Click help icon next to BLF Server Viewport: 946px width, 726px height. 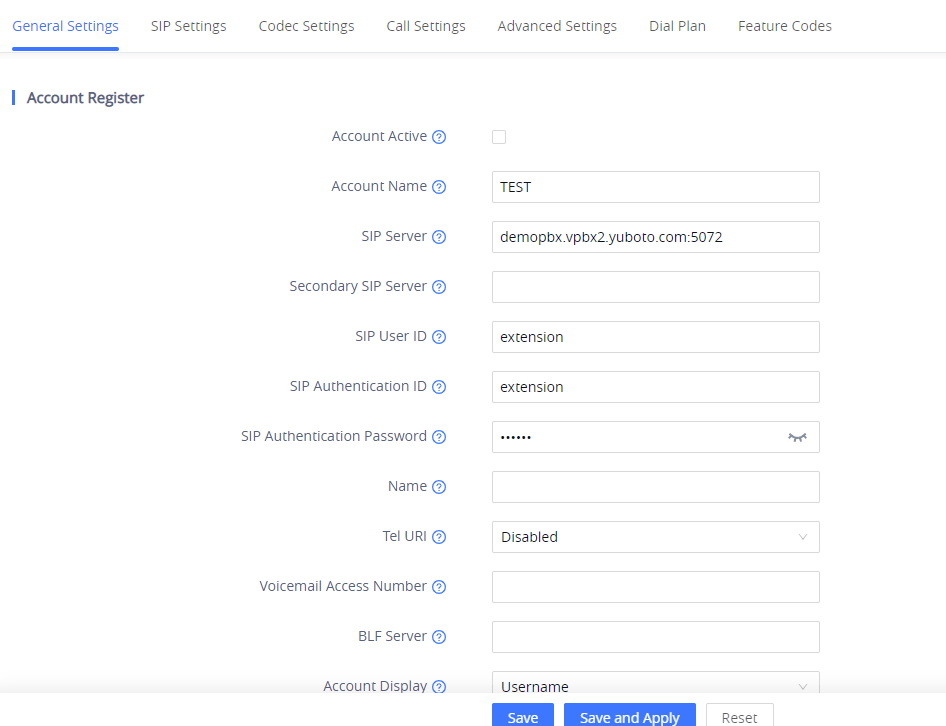pos(439,637)
